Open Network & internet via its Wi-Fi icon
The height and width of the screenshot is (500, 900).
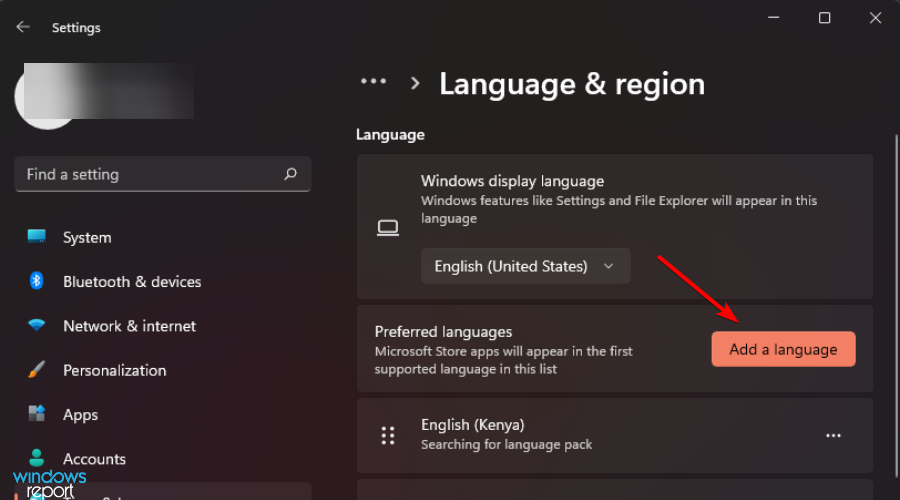(x=37, y=326)
